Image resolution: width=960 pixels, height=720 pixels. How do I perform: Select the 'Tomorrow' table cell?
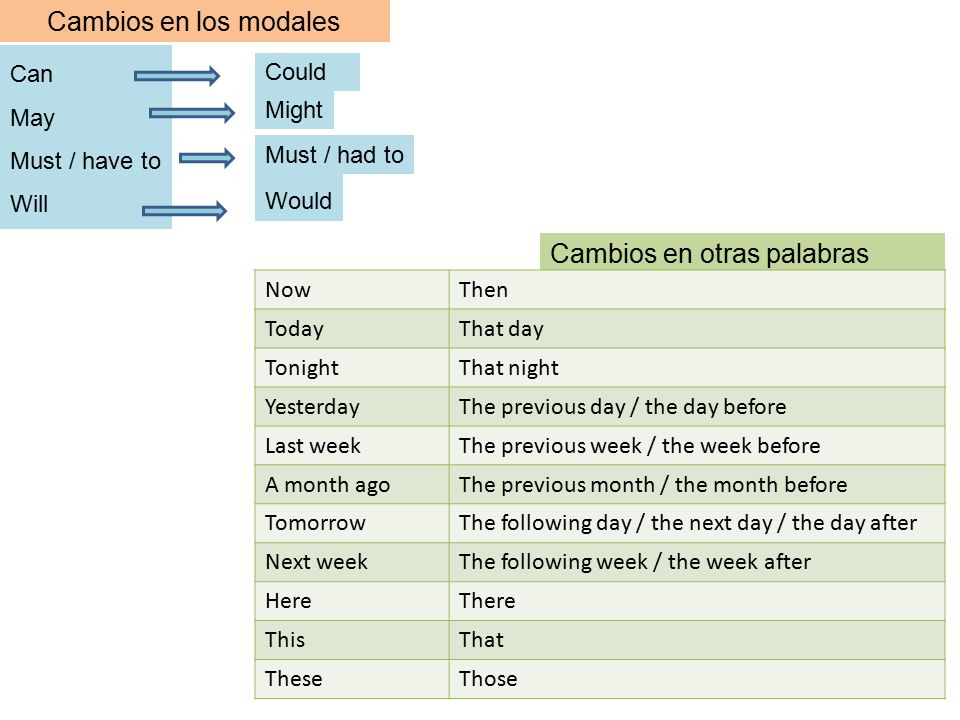point(352,523)
